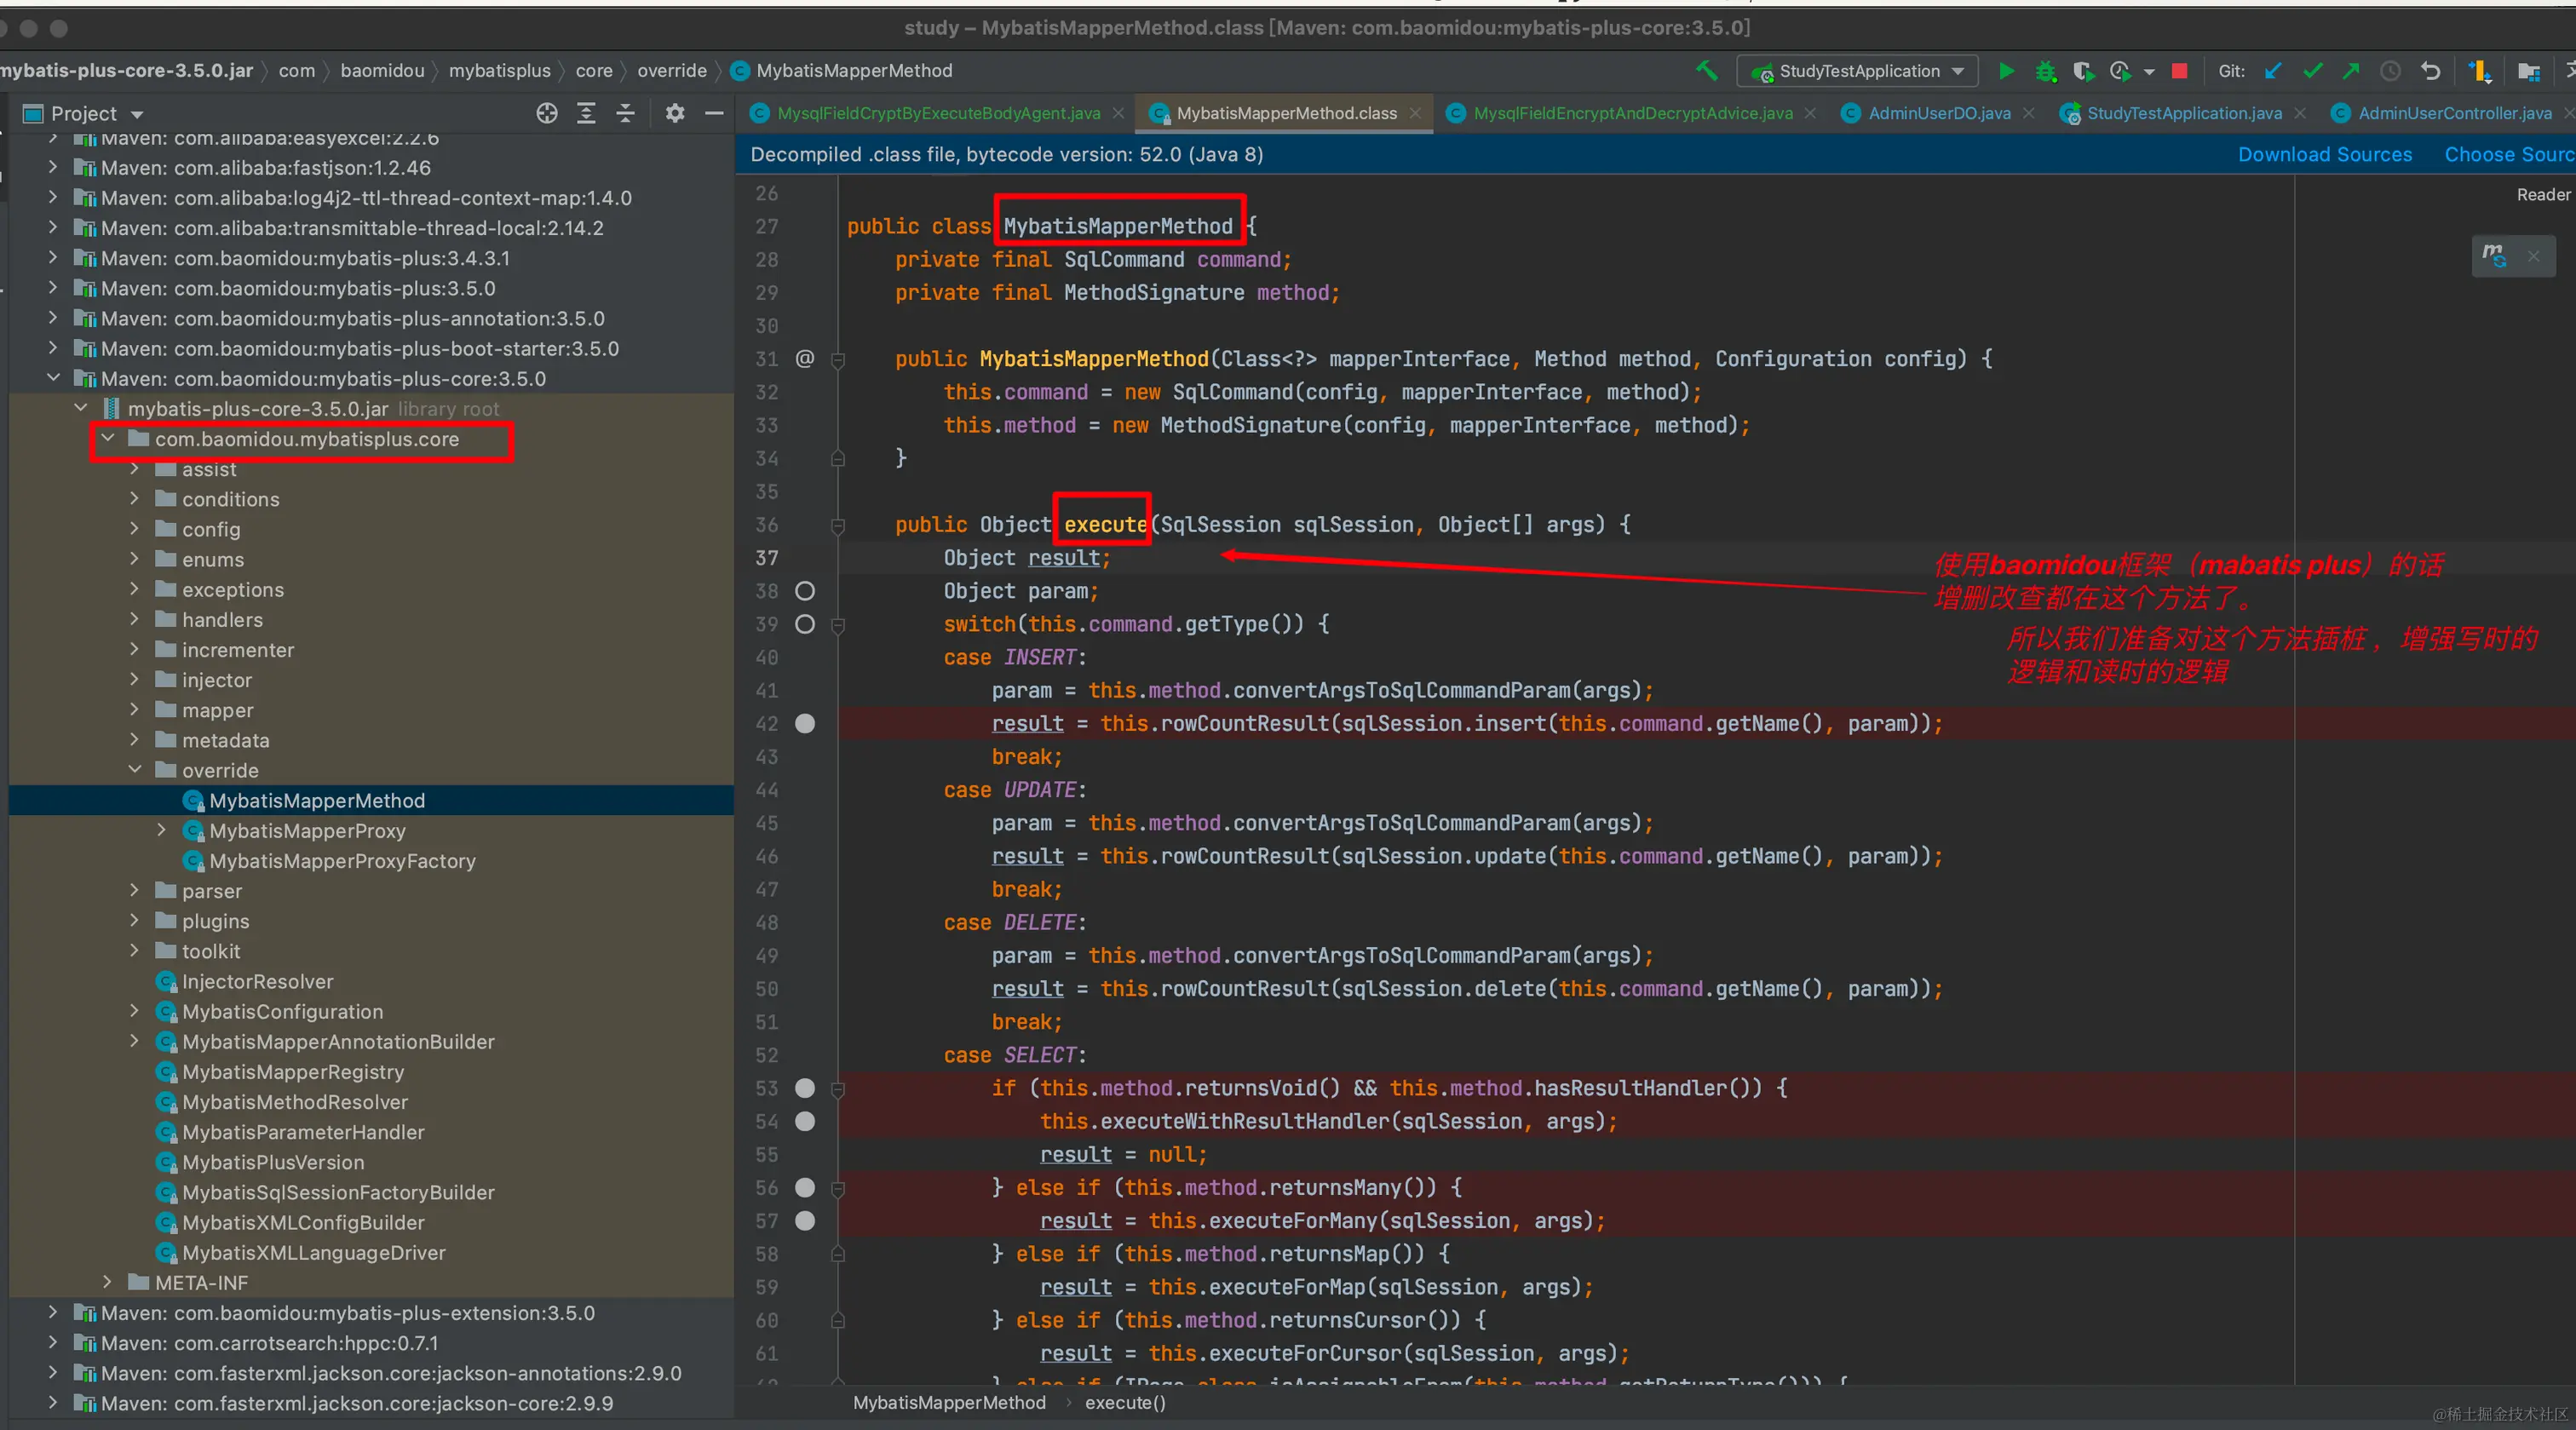This screenshot has height=1430, width=2576.
Task: Open the StudyTestApplication run configuration dropdown
Action: 1858,71
